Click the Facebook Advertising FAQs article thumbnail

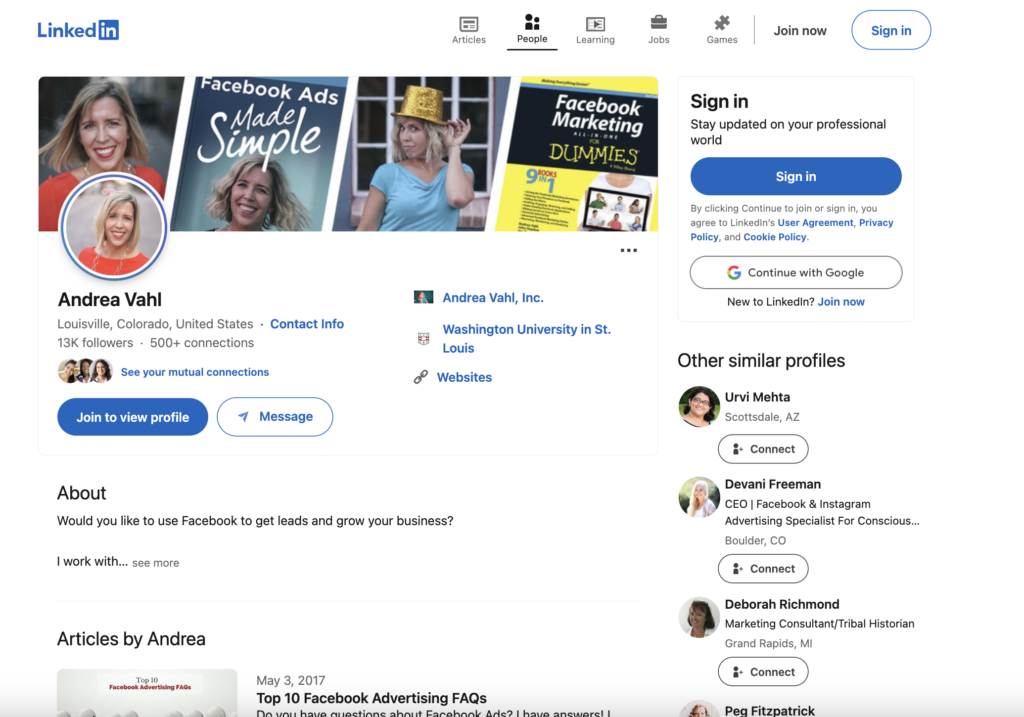[x=147, y=693]
